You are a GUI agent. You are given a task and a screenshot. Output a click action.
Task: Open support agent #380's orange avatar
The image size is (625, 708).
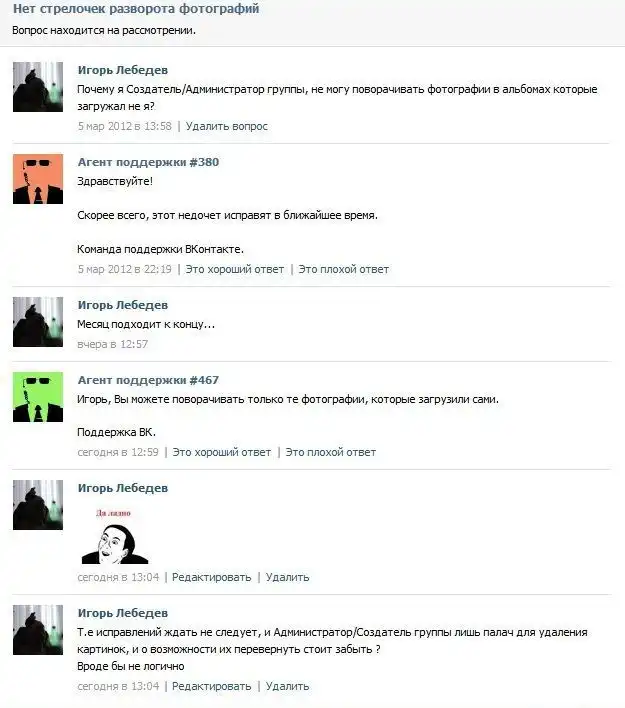38,179
